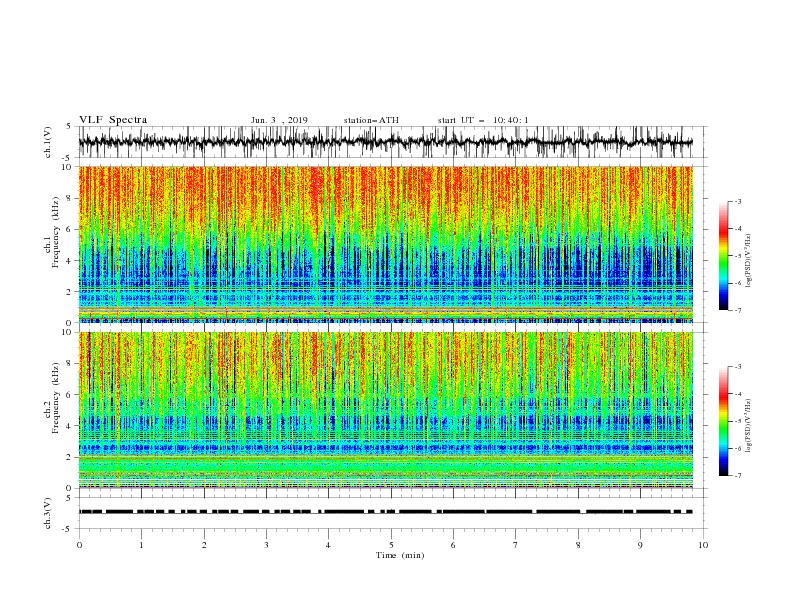Click the "-5" tick on ch.1 color bar

point(738,256)
